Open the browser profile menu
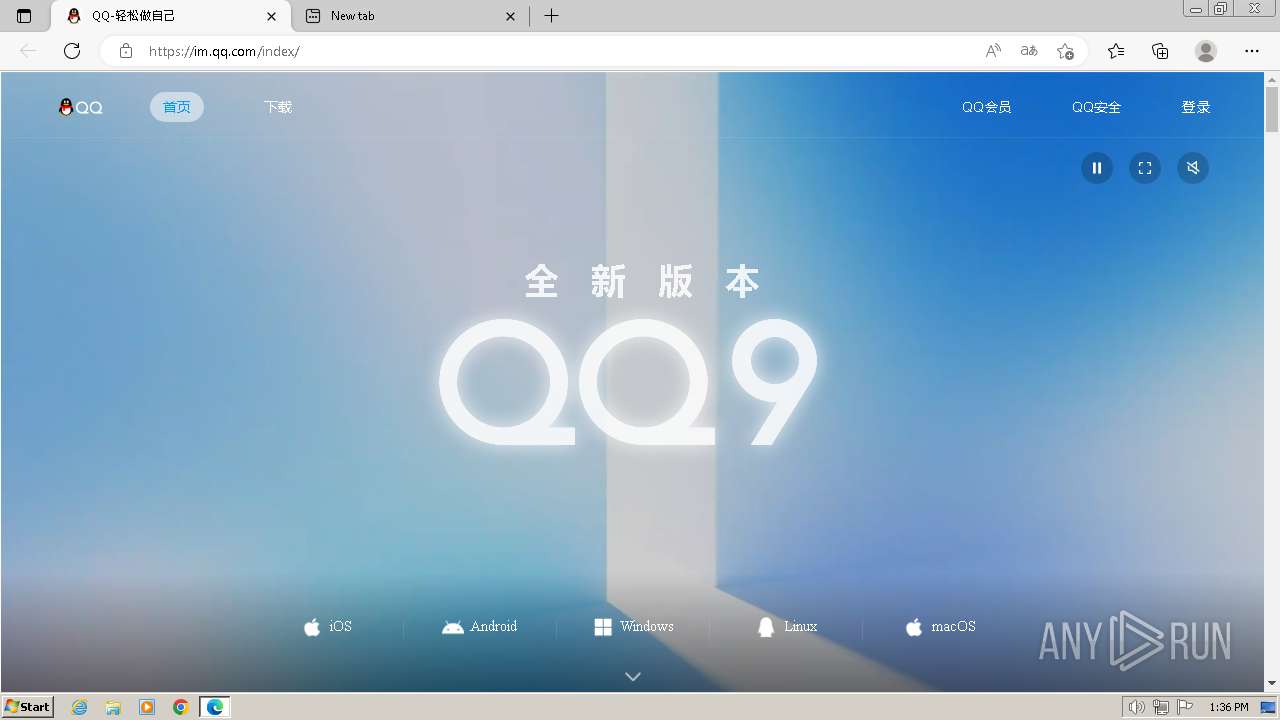1280x720 pixels. (x=1206, y=51)
